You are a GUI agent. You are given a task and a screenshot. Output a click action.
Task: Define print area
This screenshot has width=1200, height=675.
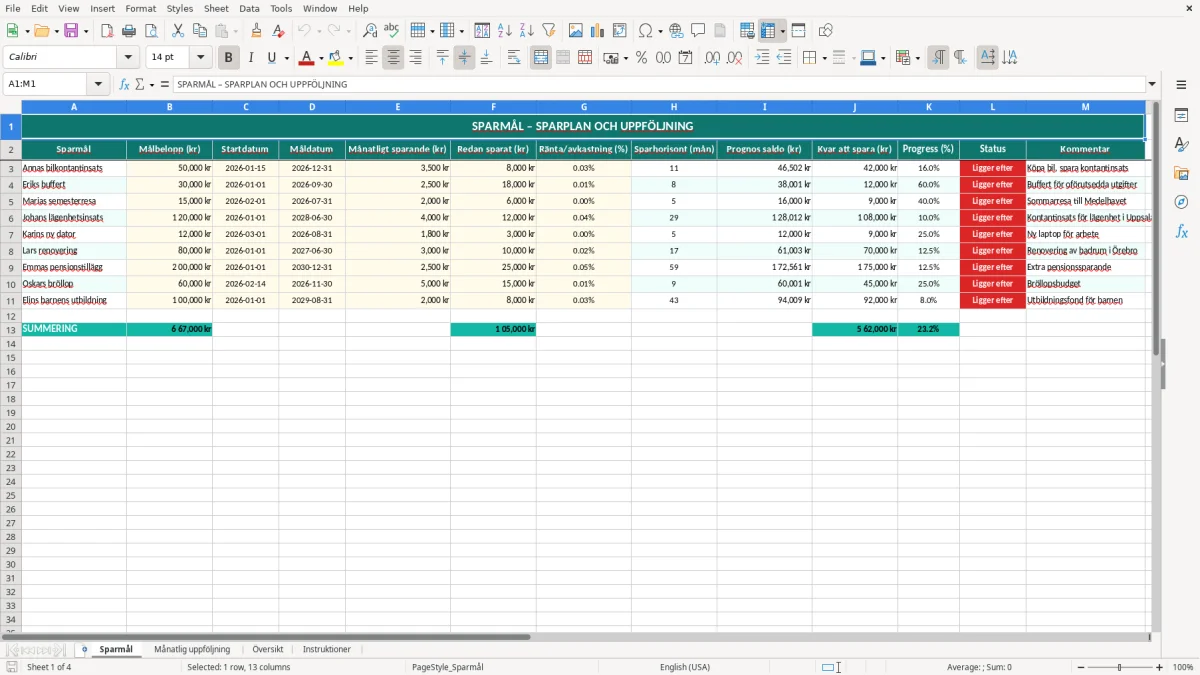pos(747,31)
